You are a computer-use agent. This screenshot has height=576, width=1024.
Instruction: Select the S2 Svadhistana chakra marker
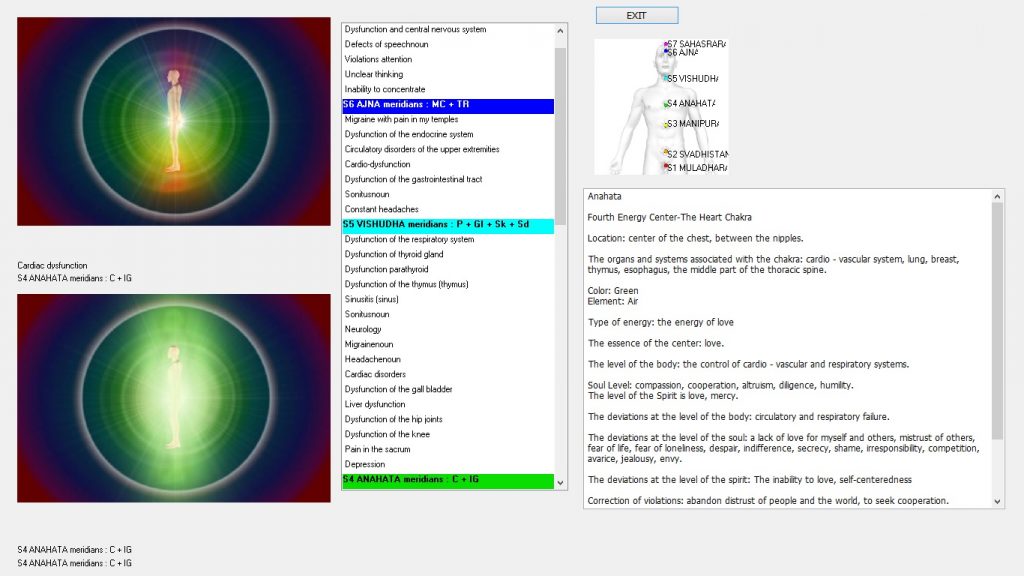[666, 154]
